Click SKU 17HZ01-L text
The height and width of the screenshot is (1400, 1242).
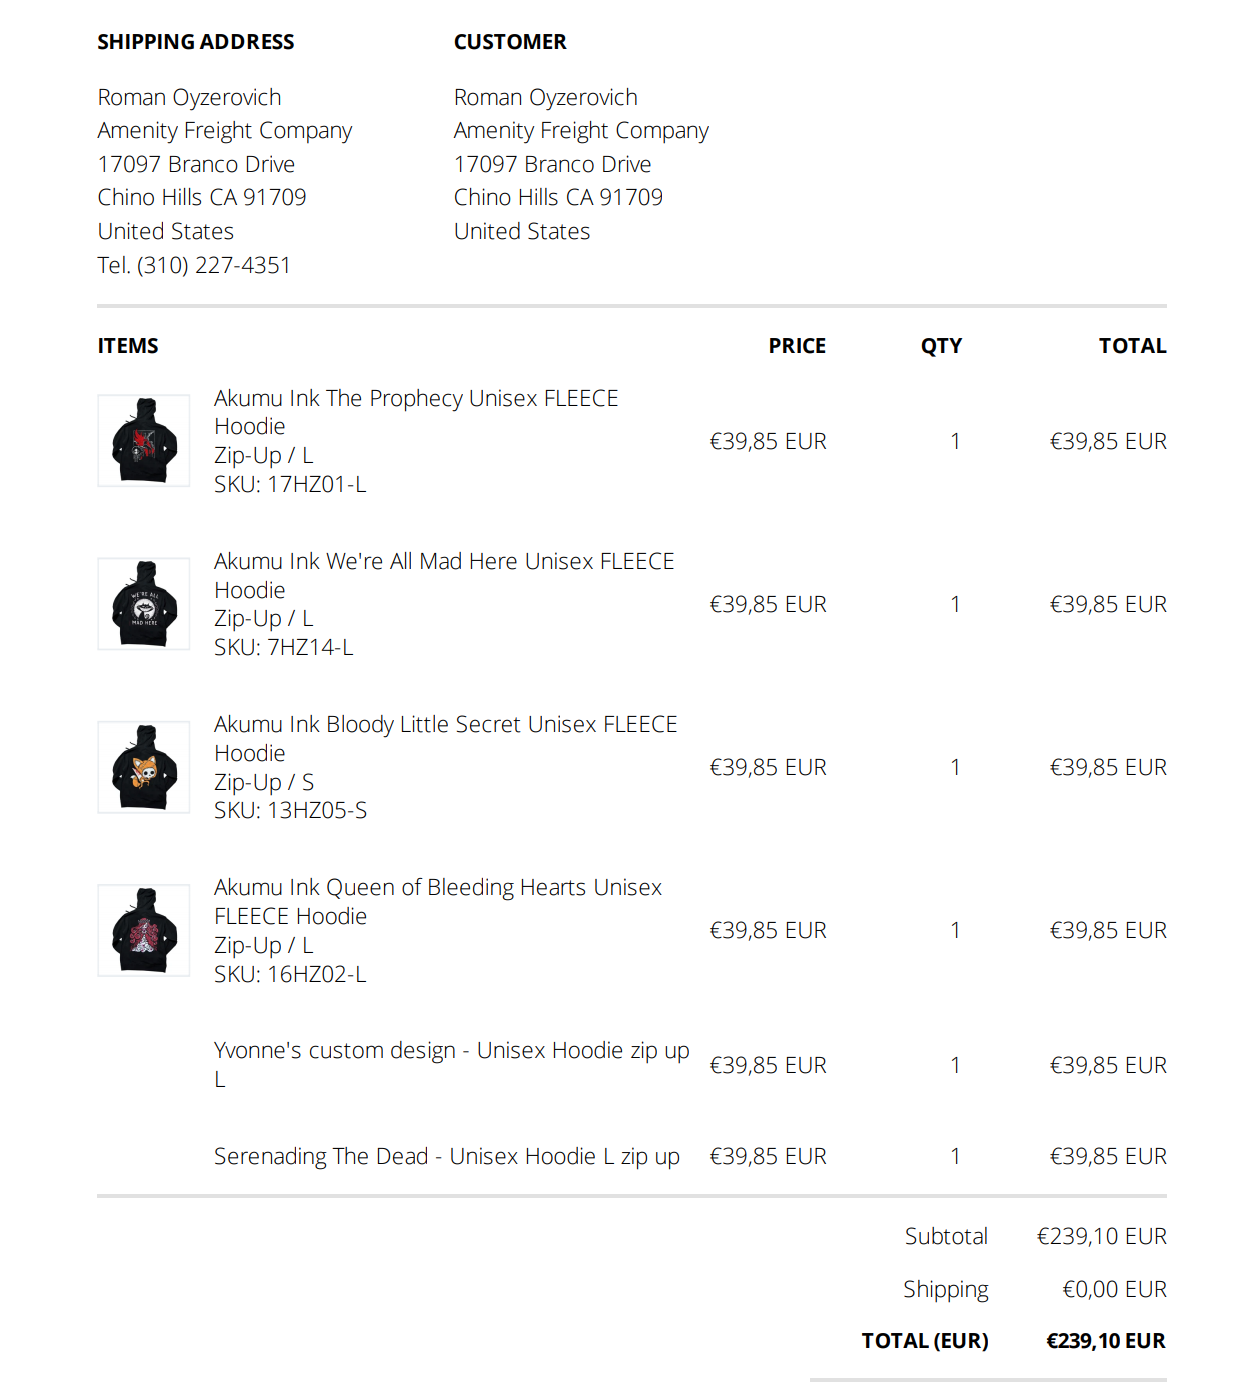tap(290, 485)
